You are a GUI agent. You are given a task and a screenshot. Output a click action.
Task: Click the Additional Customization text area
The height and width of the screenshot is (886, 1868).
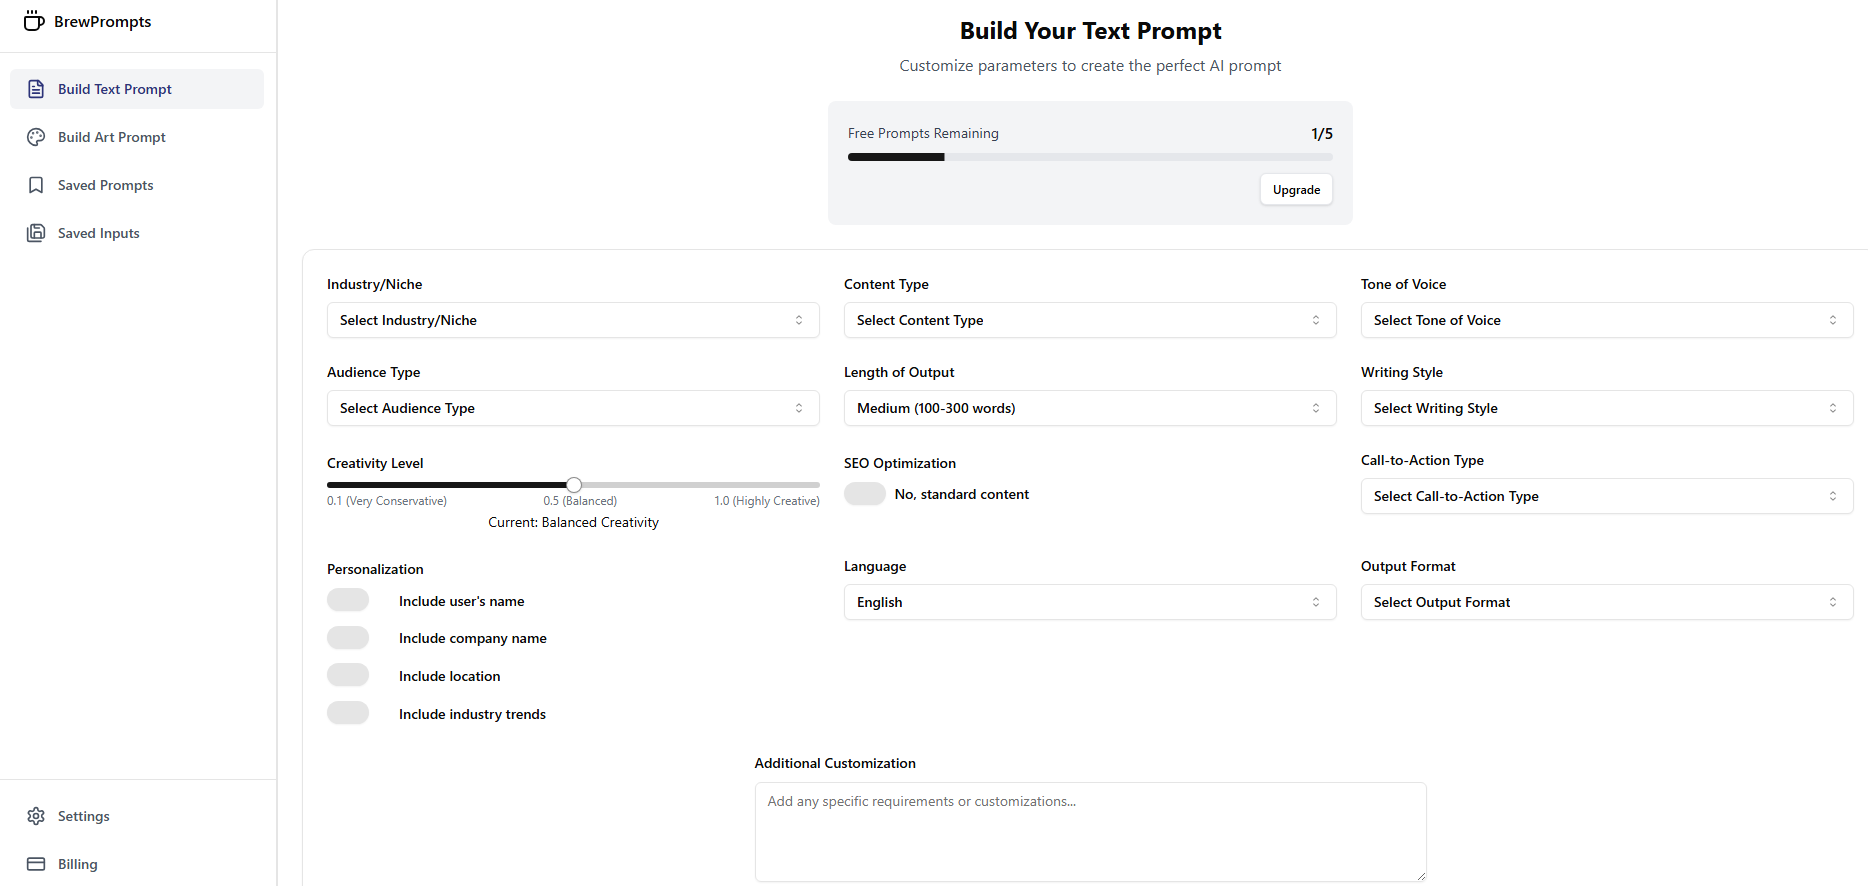(x=1090, y=831)
